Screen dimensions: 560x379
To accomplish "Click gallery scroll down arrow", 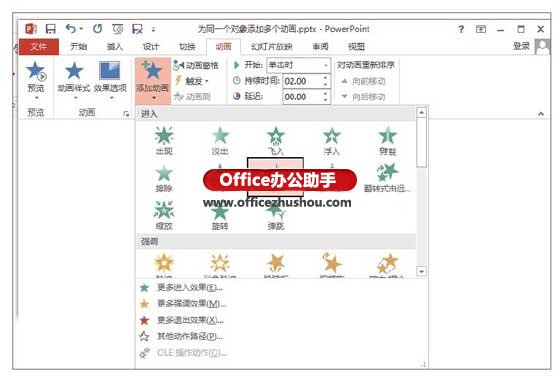I will pyautogui.click(x=422, y=272).
